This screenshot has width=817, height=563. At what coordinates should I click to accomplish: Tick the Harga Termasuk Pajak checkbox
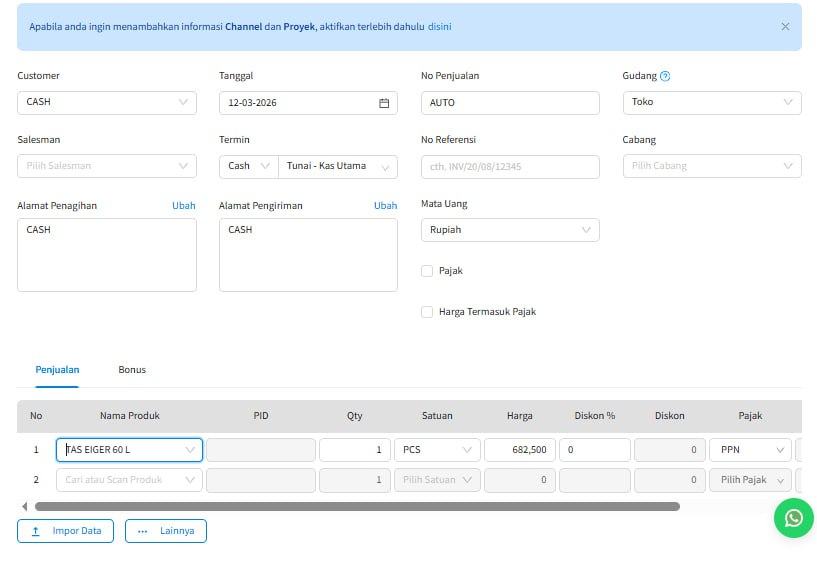point(427,312)
